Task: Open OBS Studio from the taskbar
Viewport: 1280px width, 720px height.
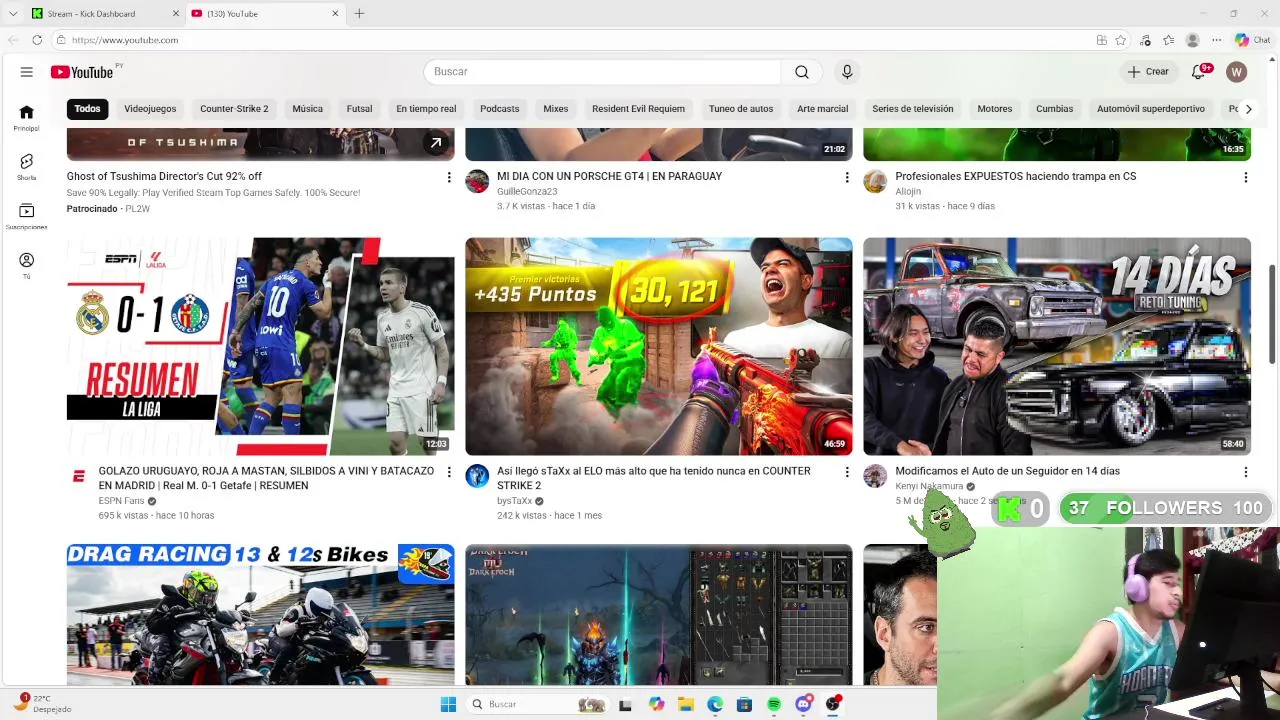Action: (833, 704)
